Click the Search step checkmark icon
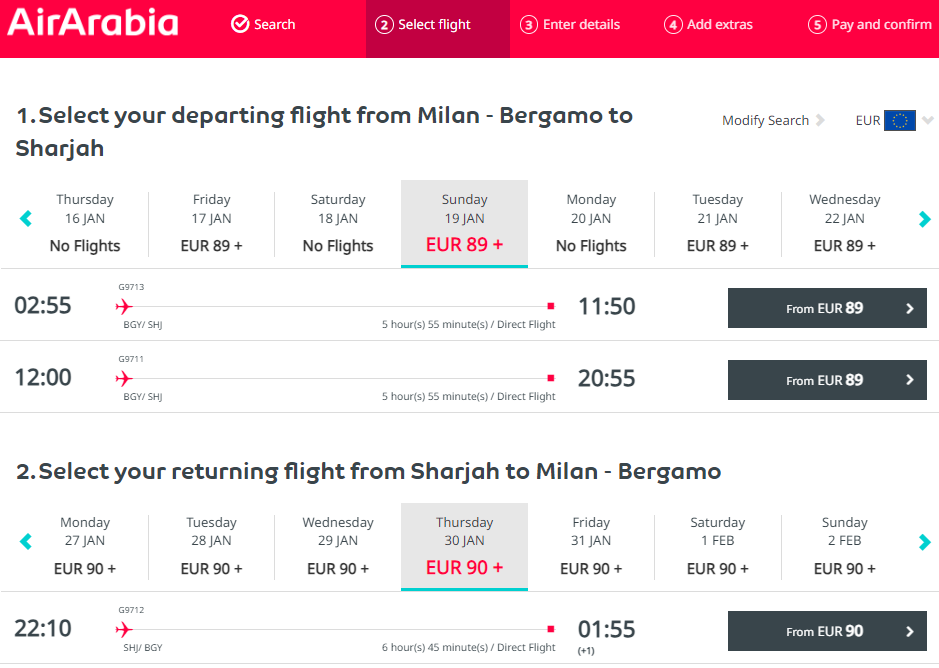 pos(240,24)
